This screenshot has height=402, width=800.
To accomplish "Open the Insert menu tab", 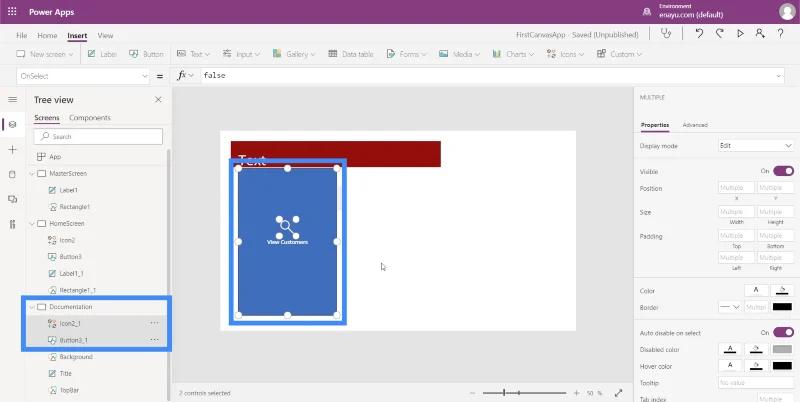I will click(77, 36).
